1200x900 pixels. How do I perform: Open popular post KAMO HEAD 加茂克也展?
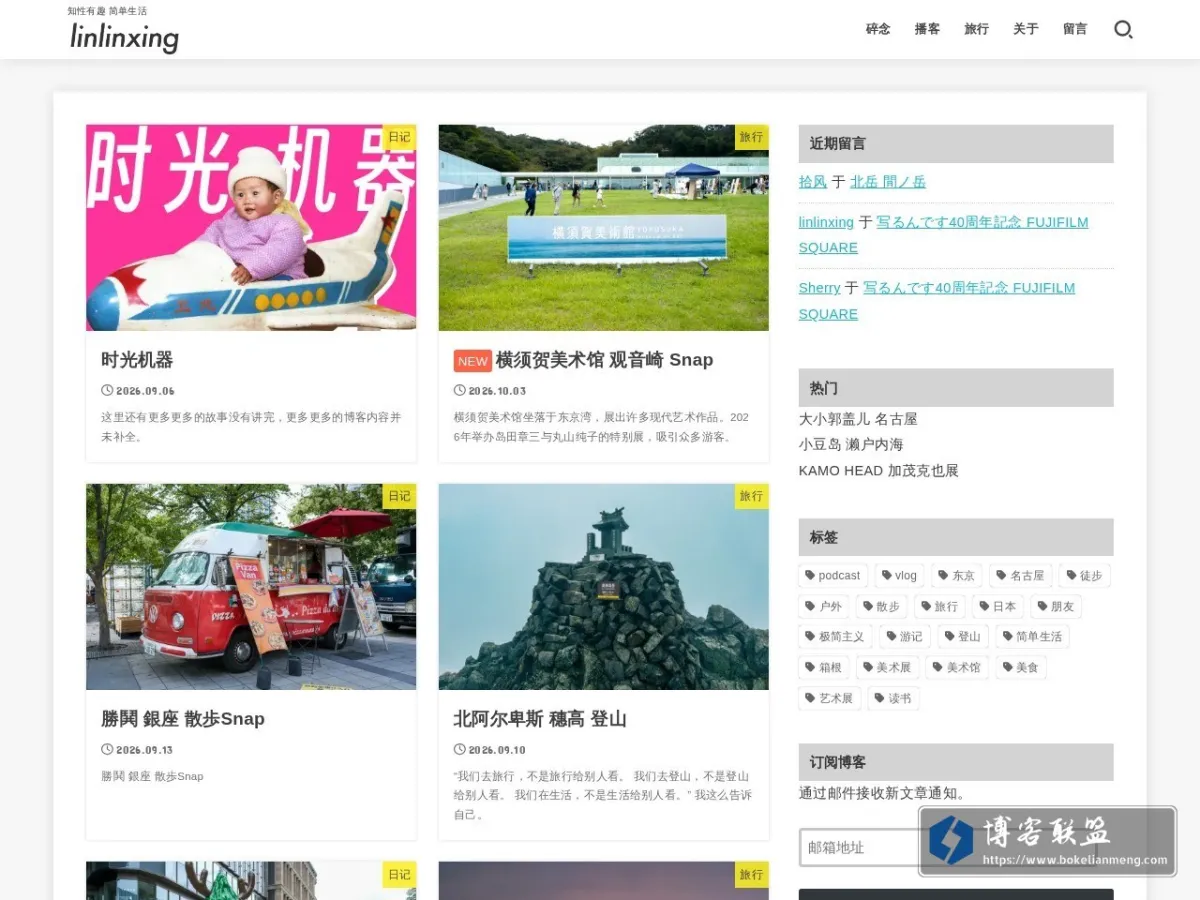click(879, 471)
